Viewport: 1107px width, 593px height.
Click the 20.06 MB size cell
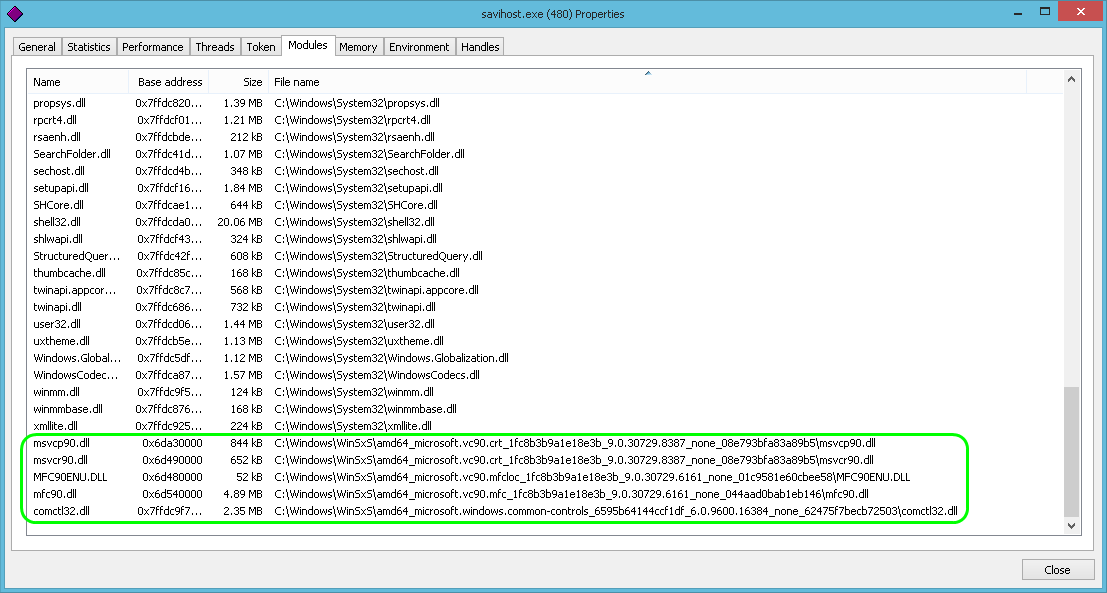[240, 222]
